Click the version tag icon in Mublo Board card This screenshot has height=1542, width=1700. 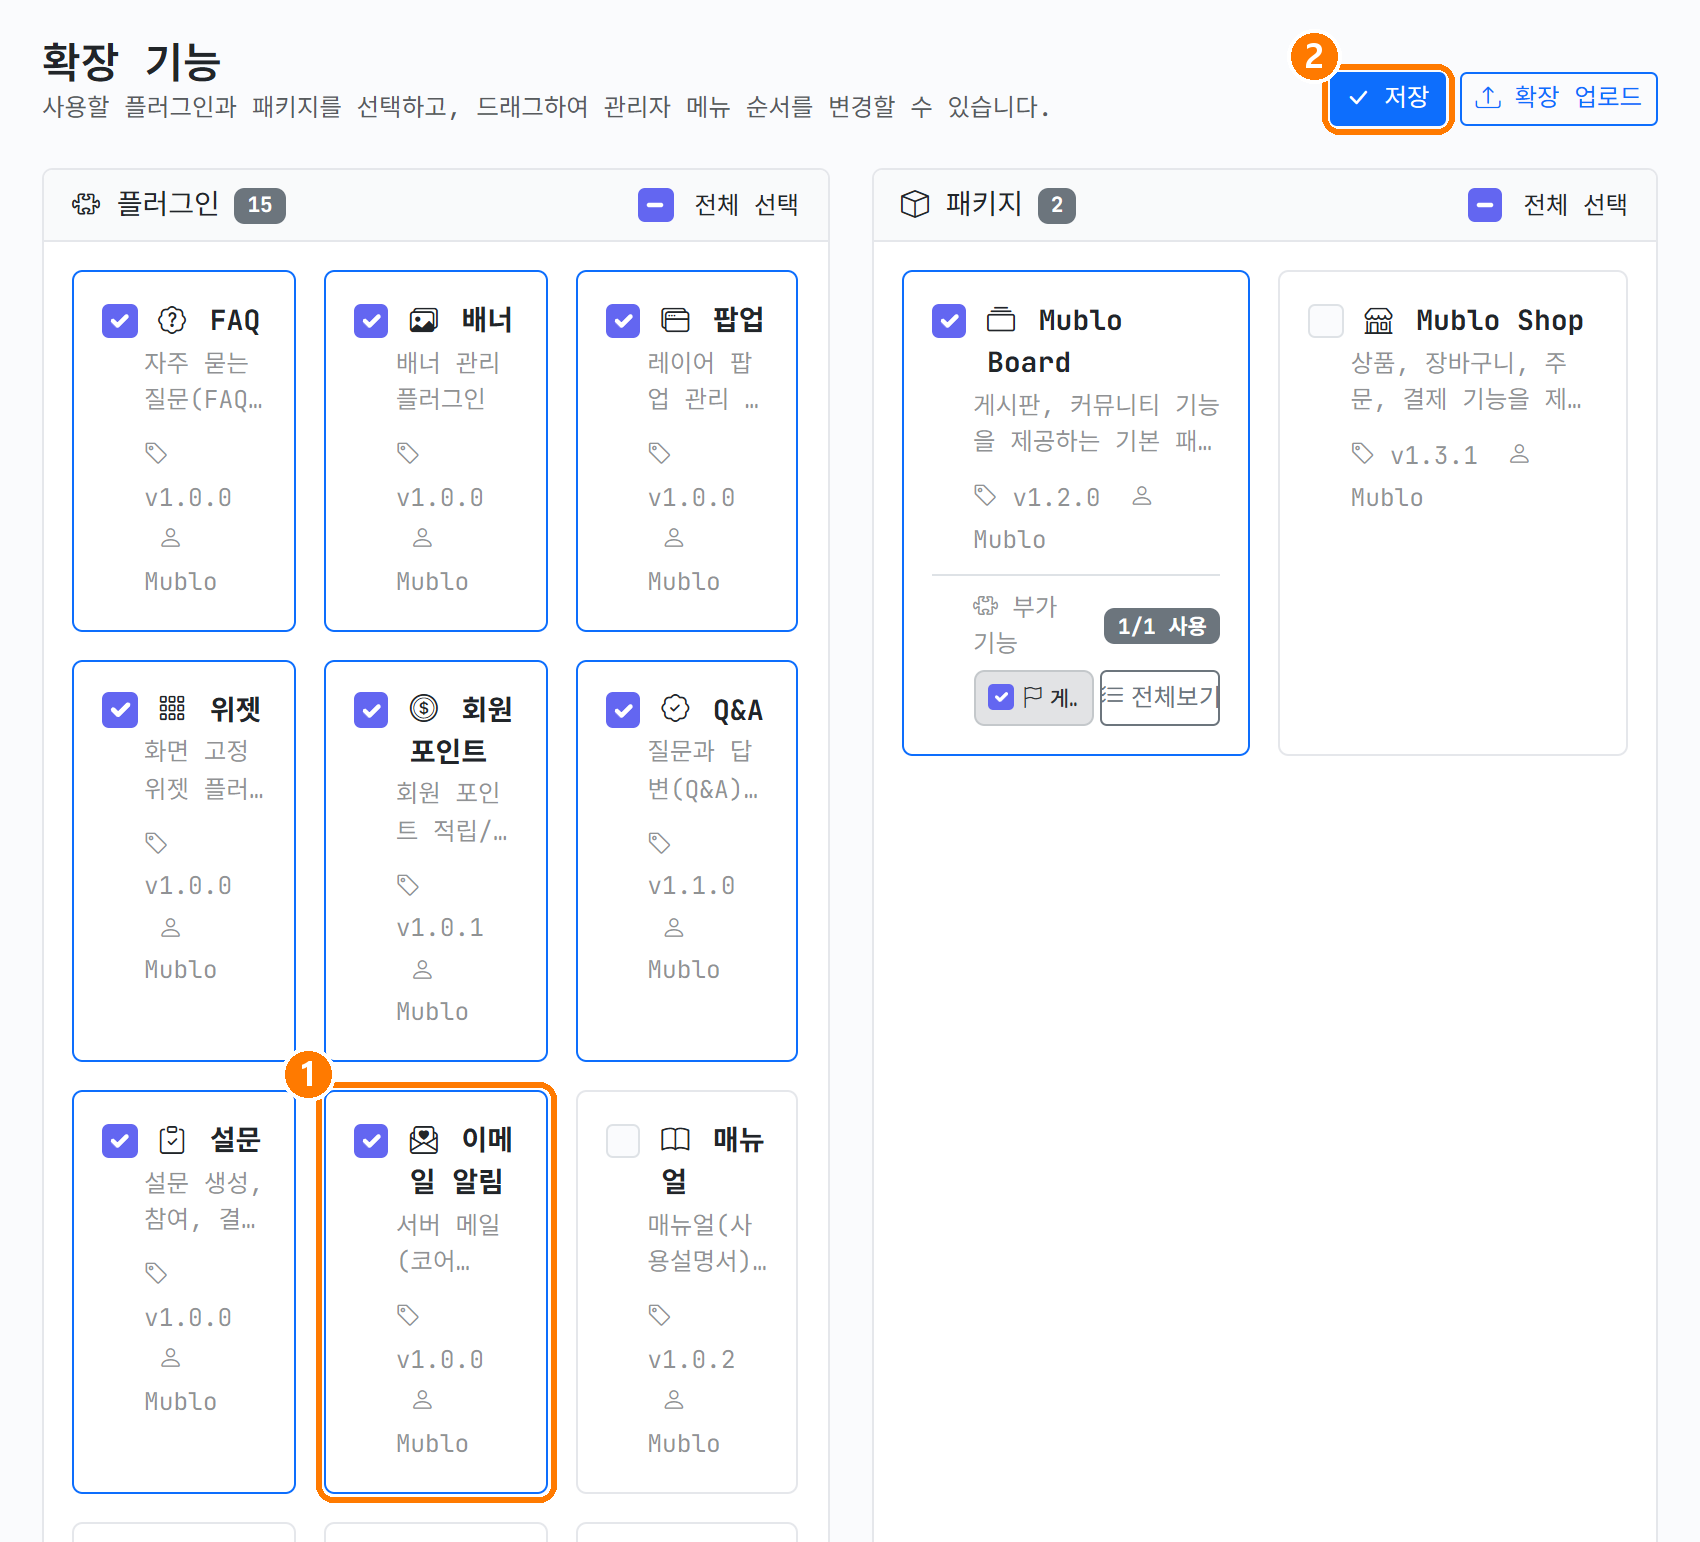(x=985, y=495)
